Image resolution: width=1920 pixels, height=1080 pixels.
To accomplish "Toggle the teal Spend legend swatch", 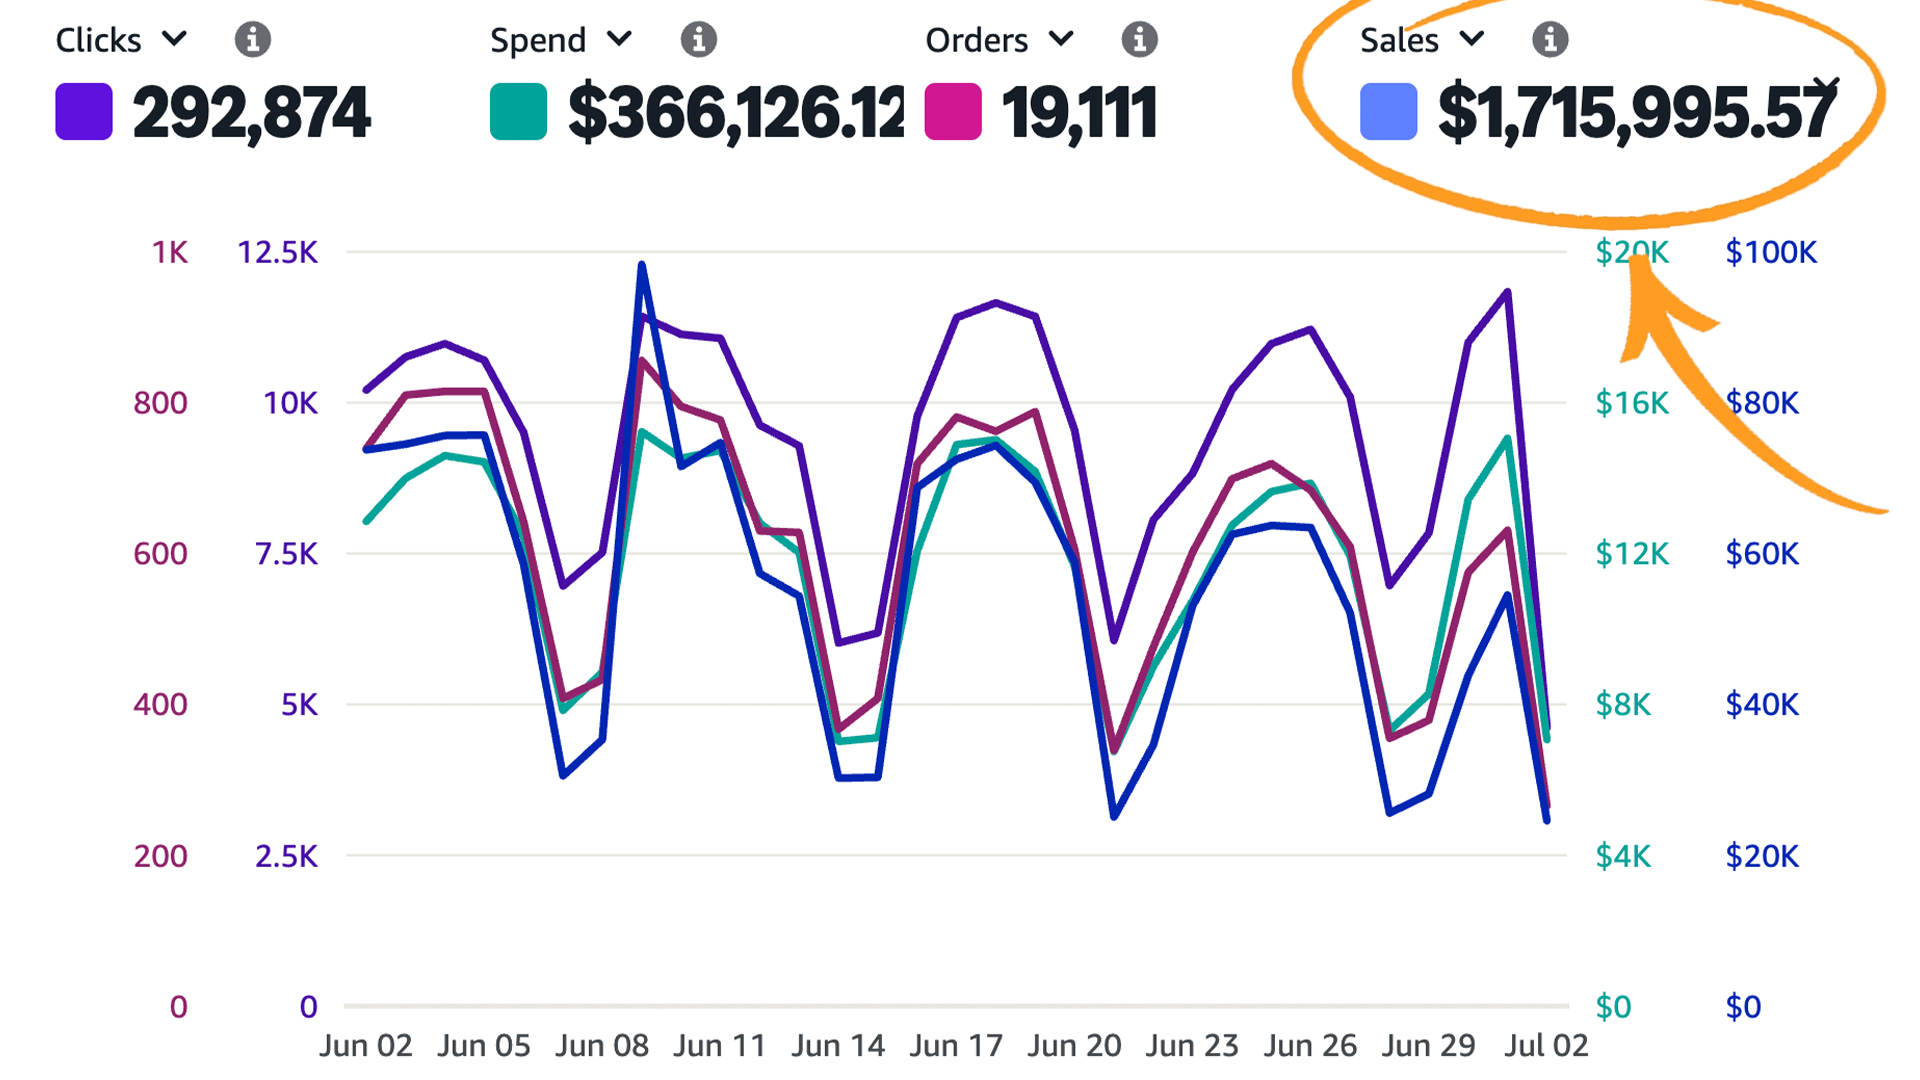I will coord(516,112).
